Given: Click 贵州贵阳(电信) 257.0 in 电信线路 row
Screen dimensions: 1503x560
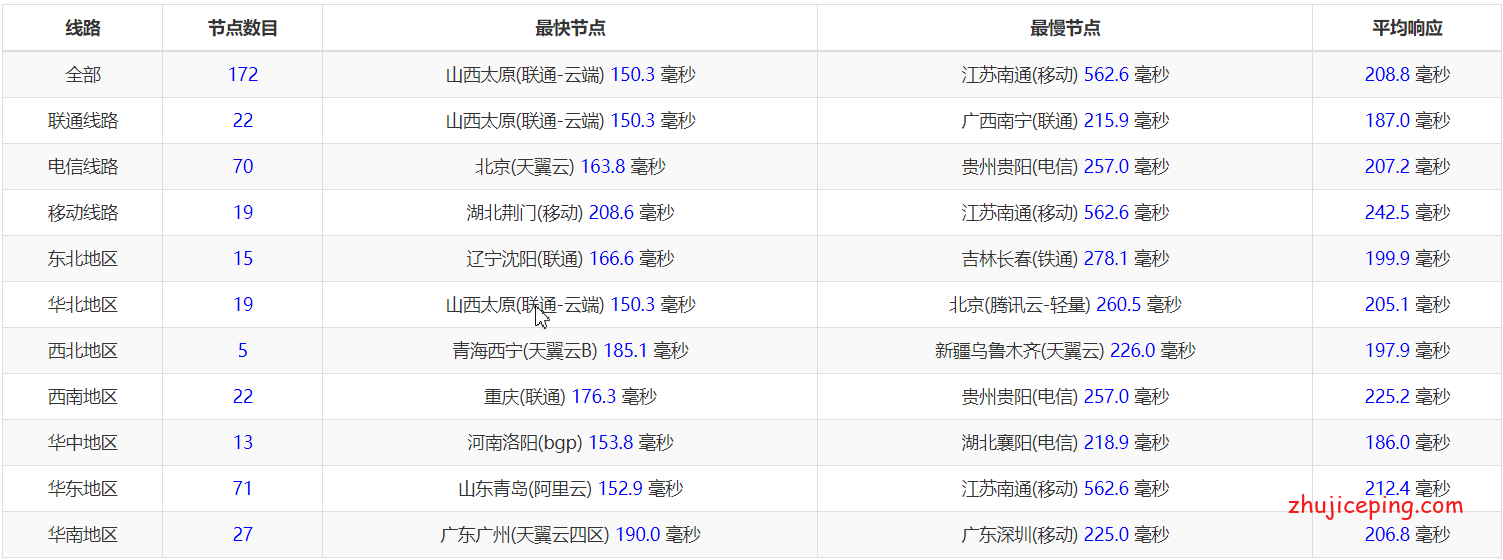Looking at the screenshot, I should (1065, 167).
